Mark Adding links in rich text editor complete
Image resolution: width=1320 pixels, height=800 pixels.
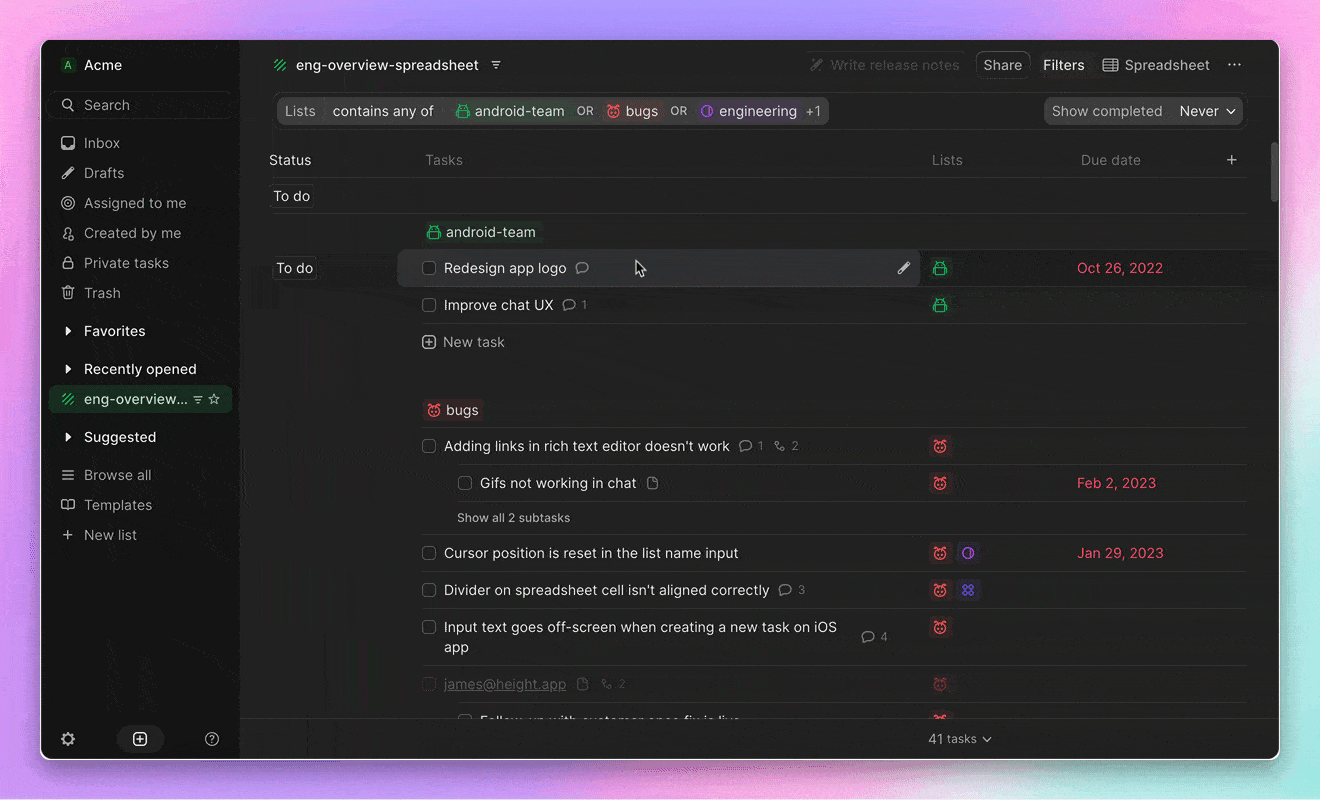(429, 446)
